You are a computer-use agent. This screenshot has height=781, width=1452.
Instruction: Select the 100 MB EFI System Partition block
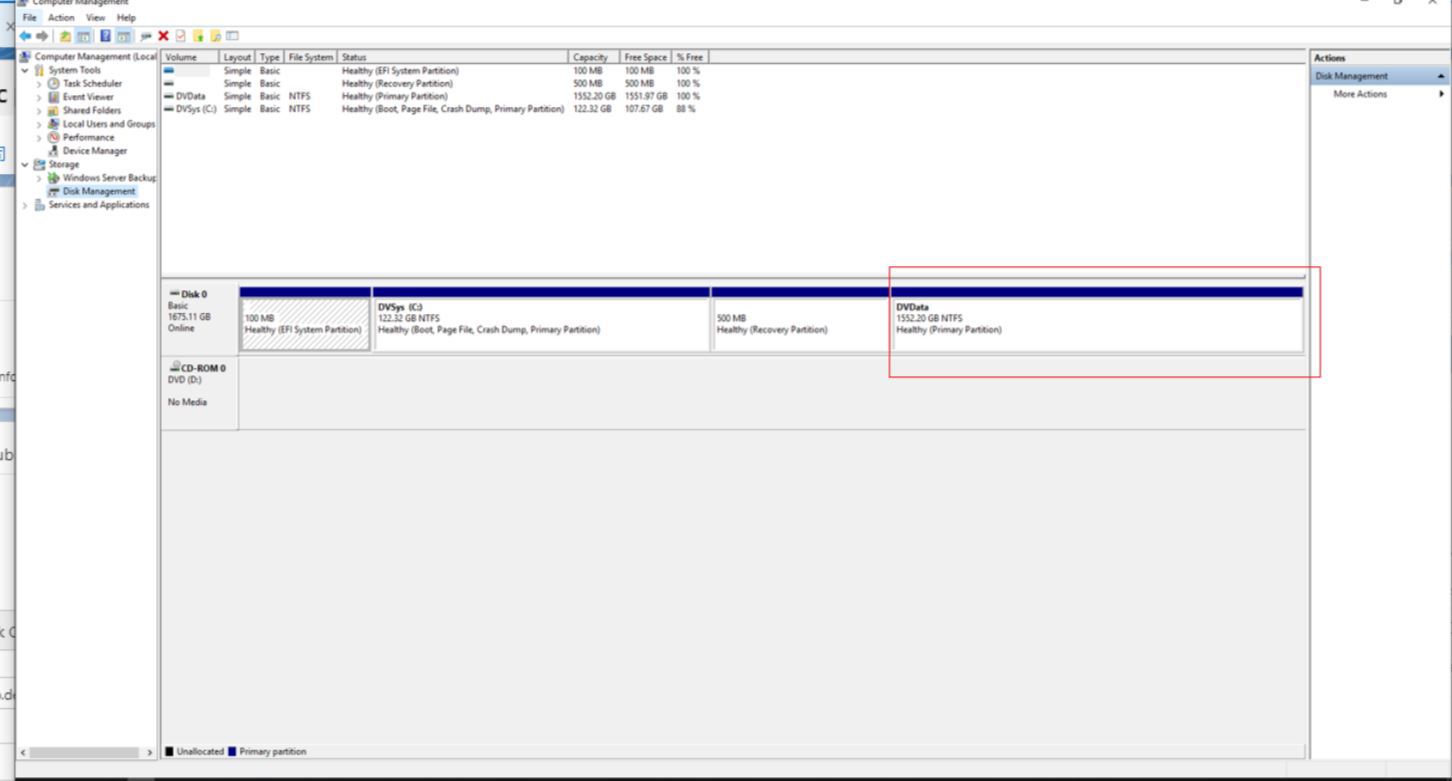[x=305, y=319]
